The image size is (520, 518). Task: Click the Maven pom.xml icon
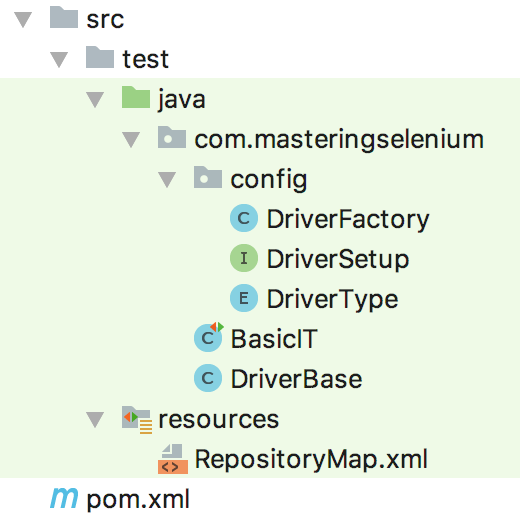64,499
